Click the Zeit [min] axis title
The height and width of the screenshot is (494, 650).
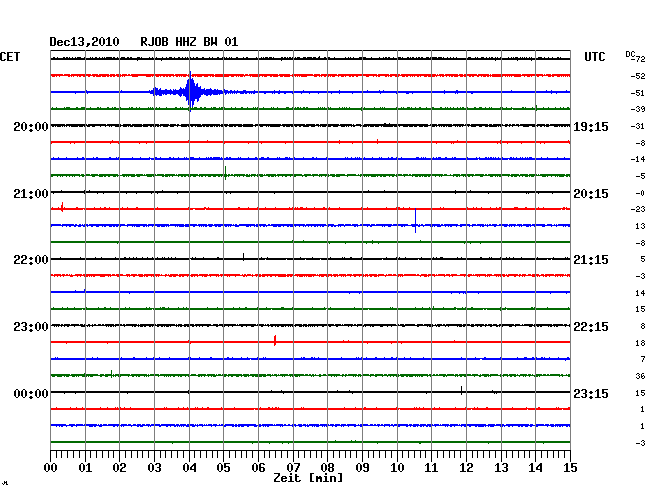[x=308, y=478]
